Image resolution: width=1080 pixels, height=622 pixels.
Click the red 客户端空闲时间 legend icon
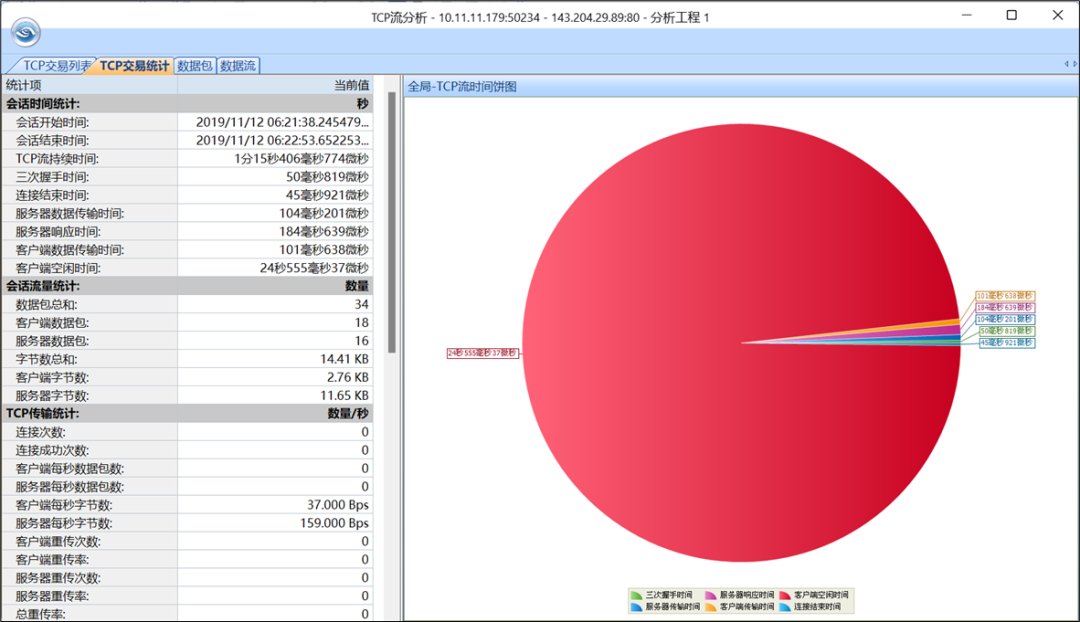785,595
